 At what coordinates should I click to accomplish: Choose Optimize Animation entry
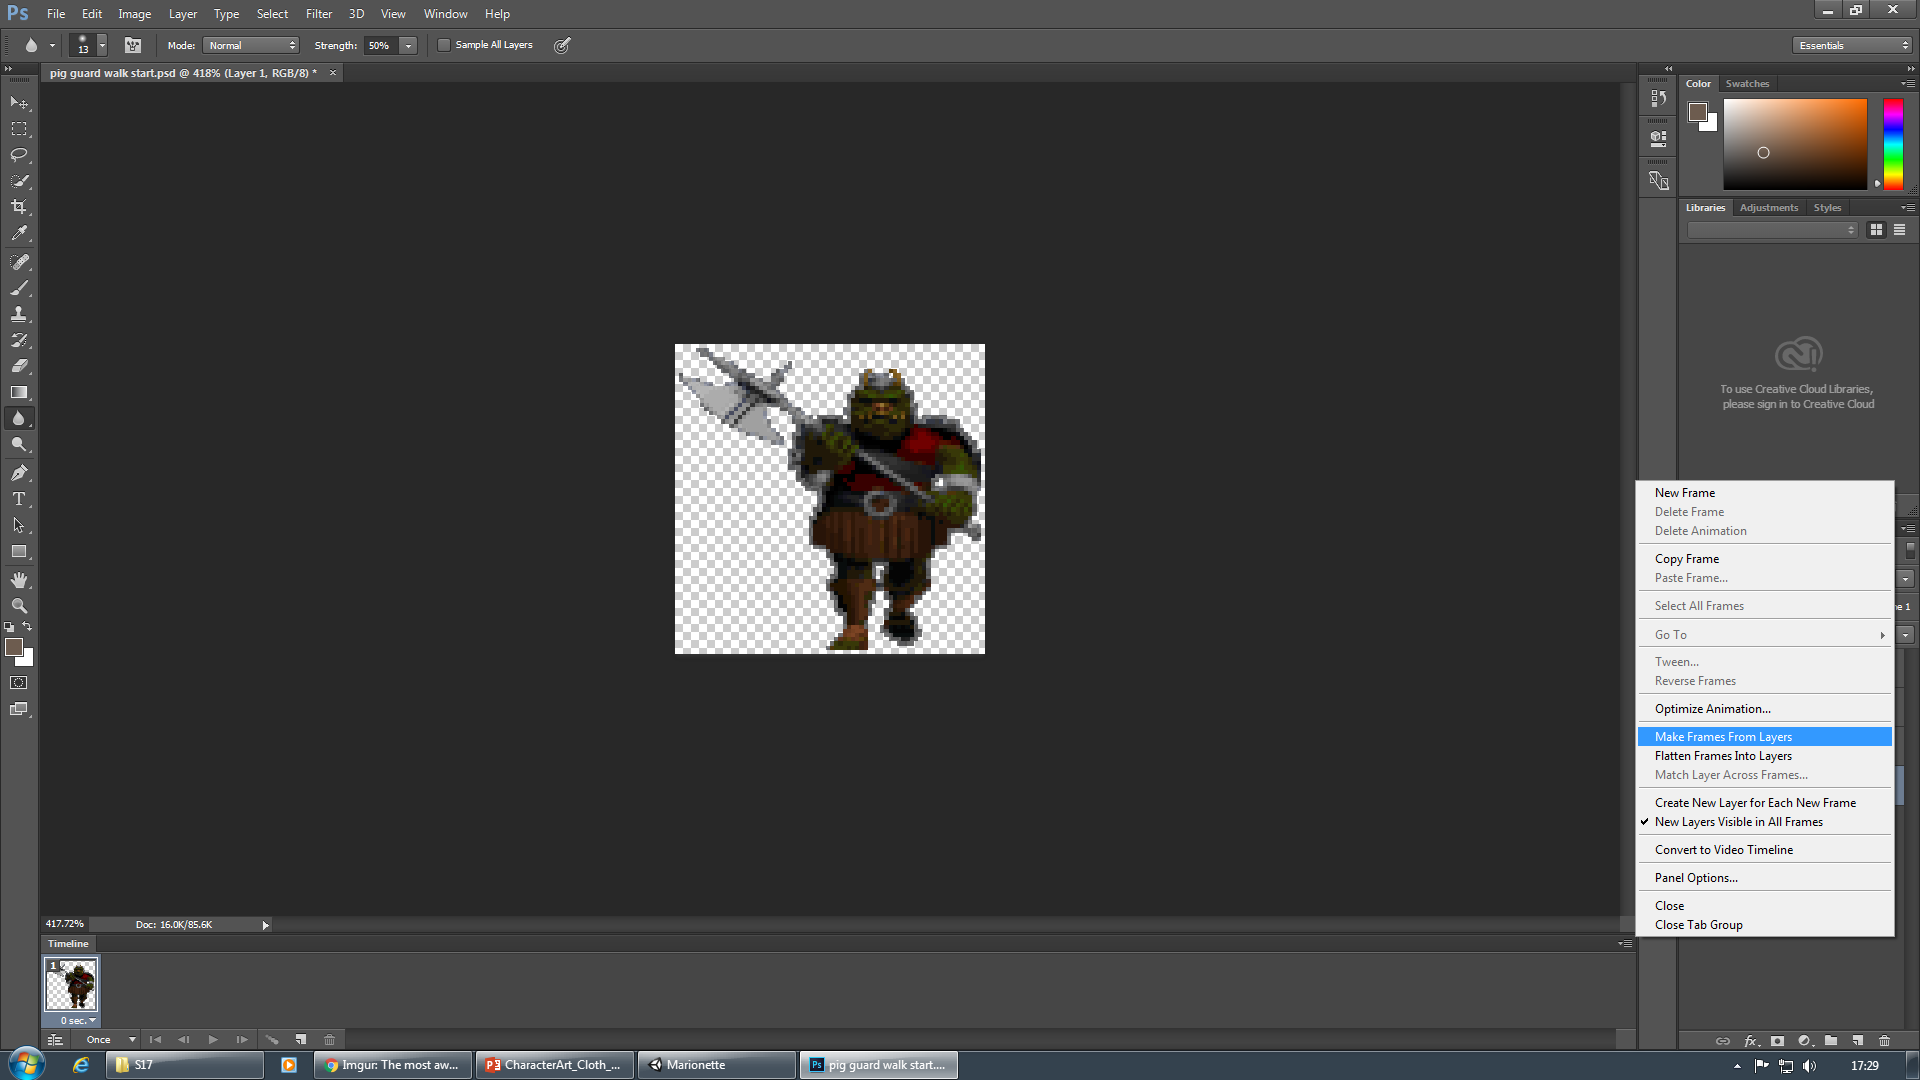[x=1765, y=709]
